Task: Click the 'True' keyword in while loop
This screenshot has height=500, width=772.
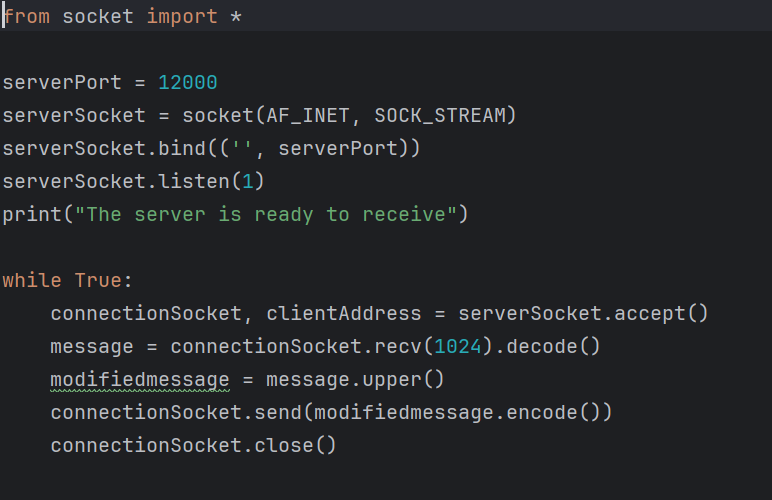Action: (x=97, y=280)
